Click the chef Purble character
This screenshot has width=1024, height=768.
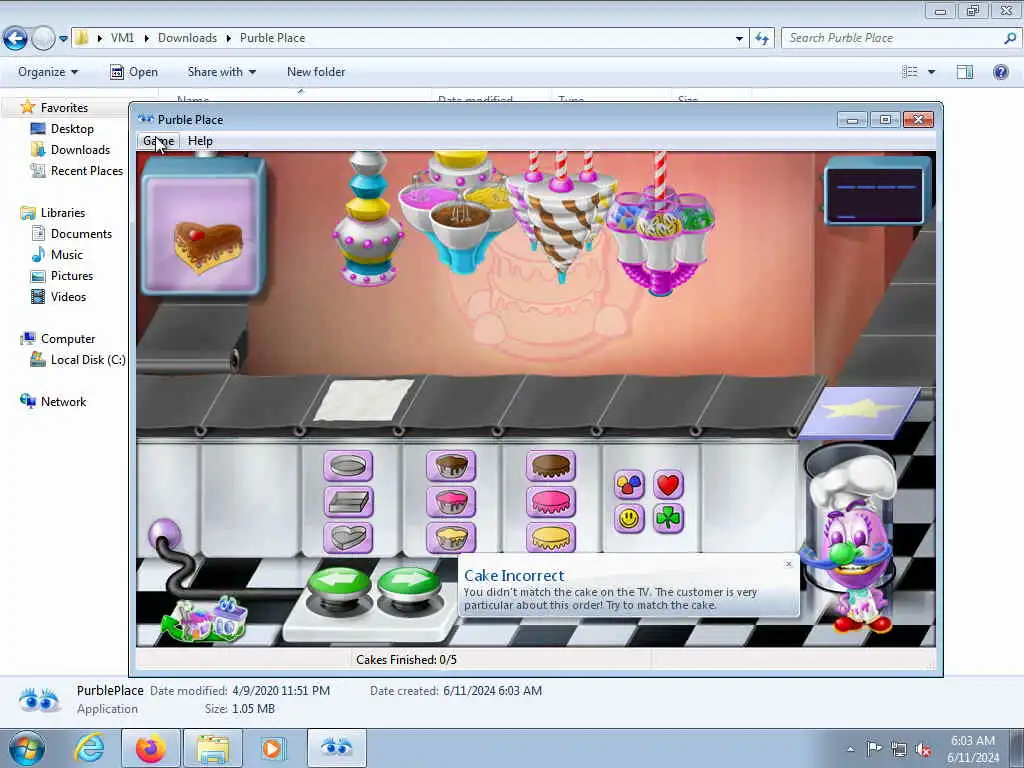click(x=852, y=544)
